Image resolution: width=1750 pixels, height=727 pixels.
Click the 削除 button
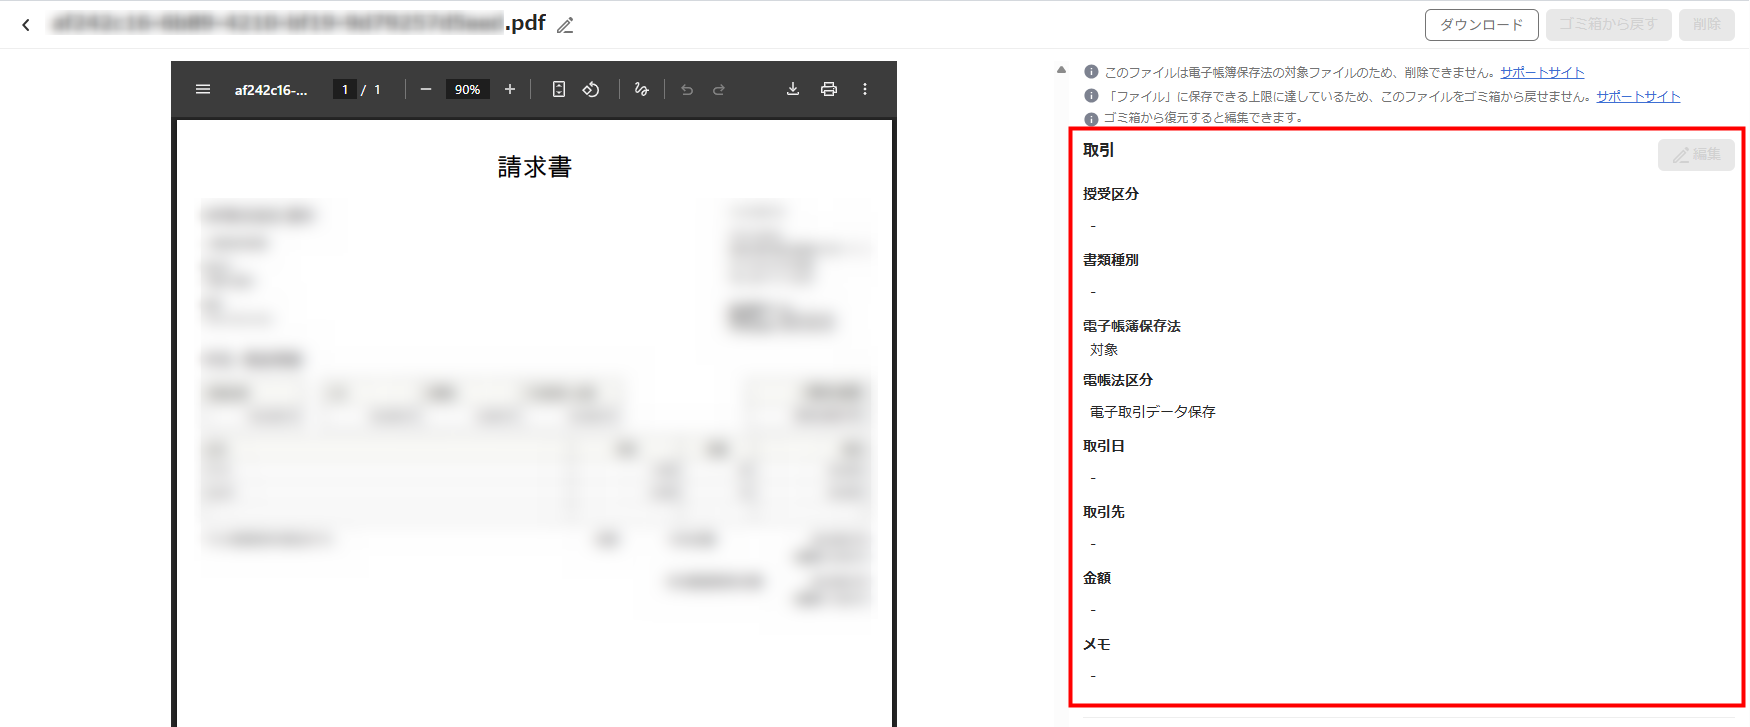tap(1707, 24)
